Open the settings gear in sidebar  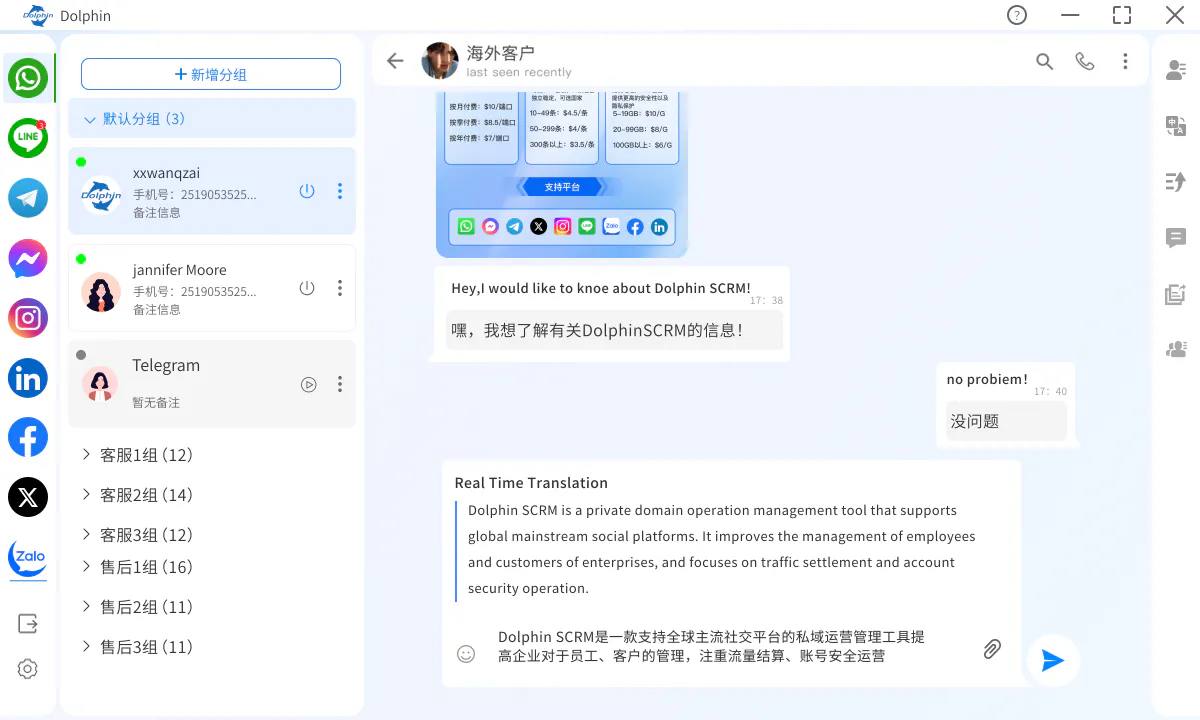pyautogui.click(x=28, y=669)
